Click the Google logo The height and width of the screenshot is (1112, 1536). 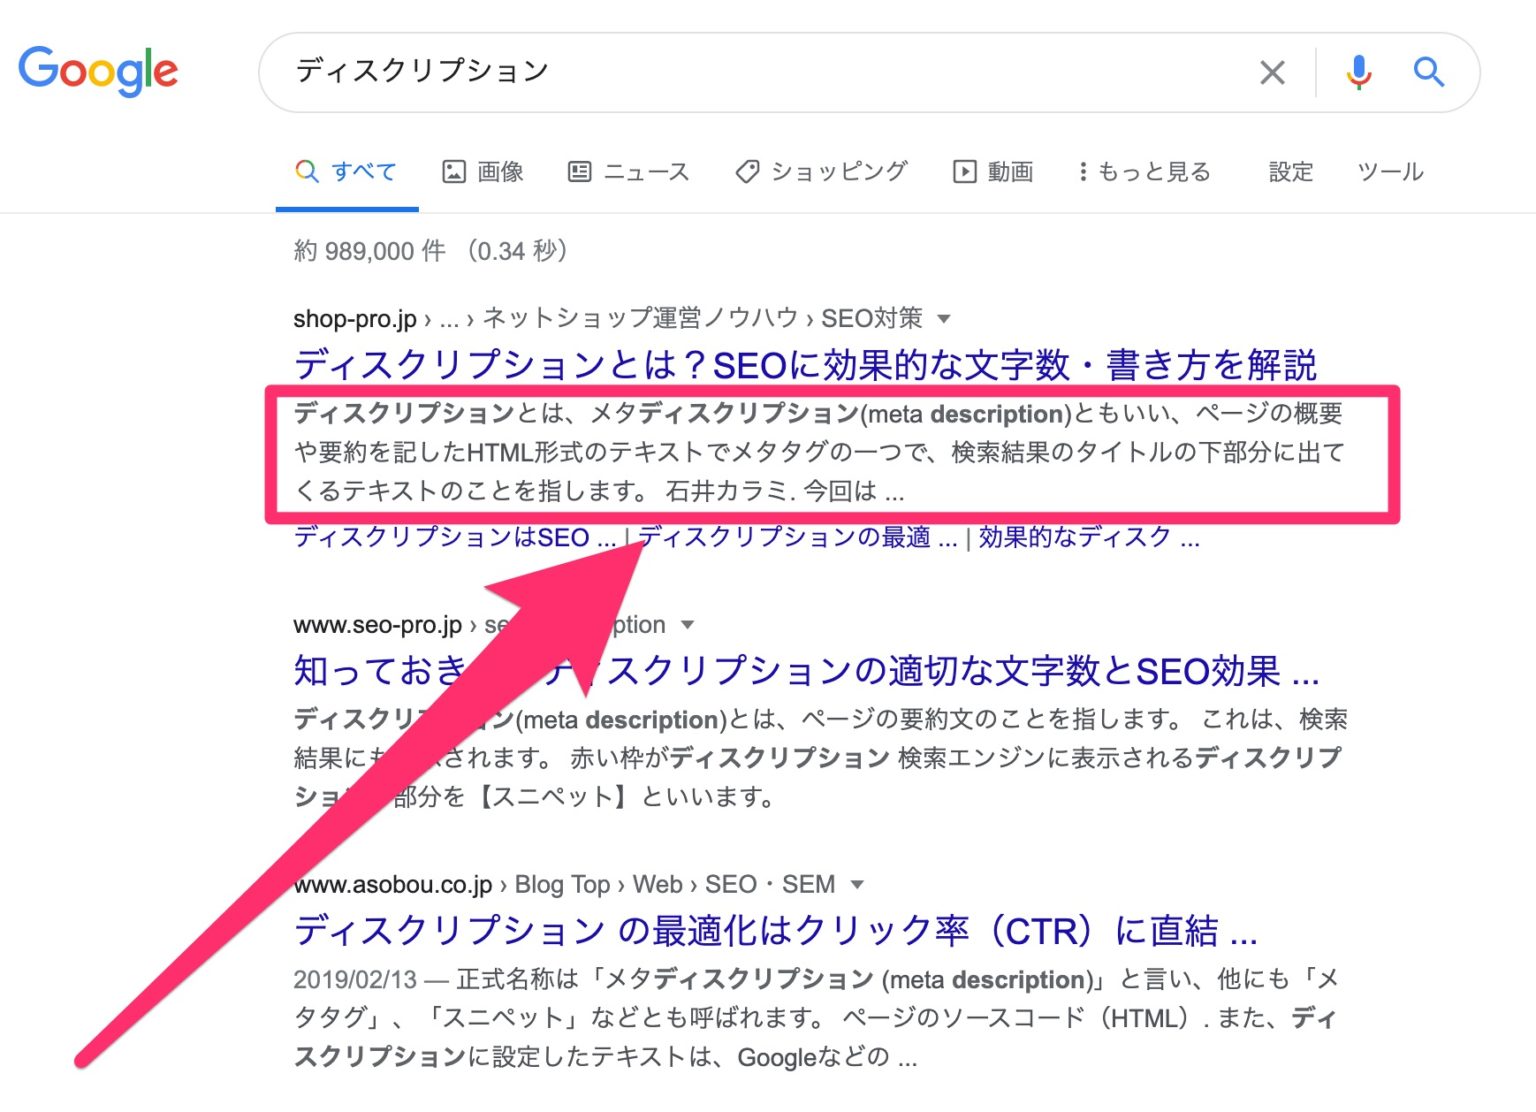coord(98,71)
